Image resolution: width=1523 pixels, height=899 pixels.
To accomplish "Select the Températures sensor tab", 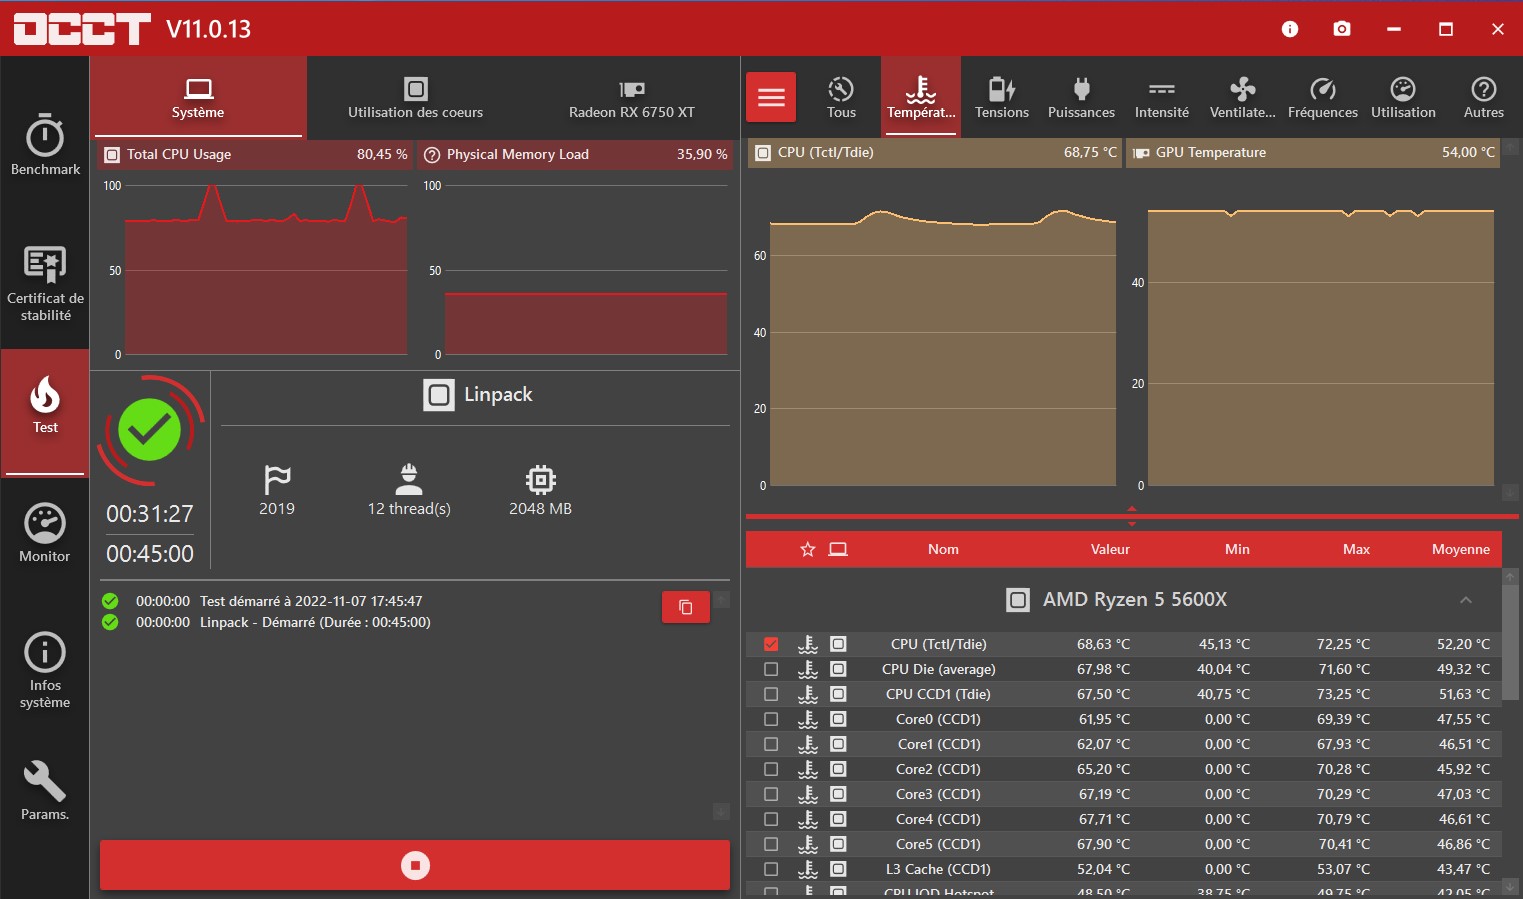I will (921, 97).
